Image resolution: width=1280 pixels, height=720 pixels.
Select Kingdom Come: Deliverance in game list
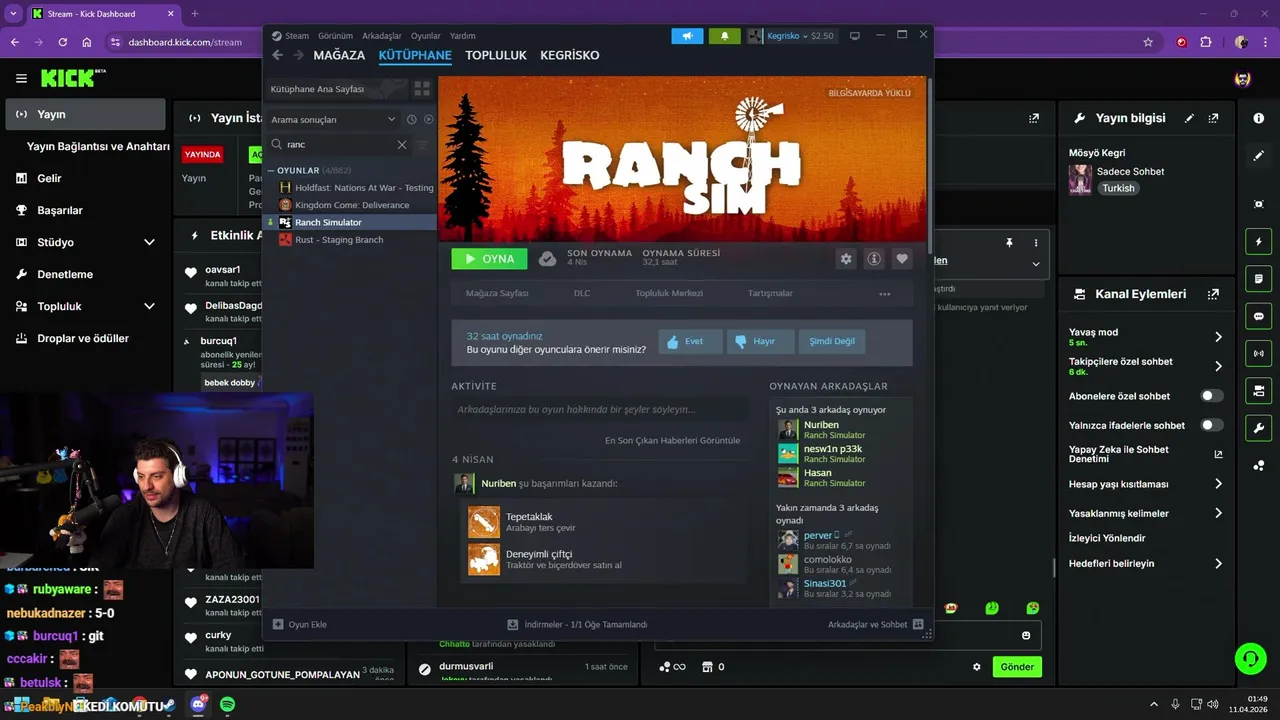click(x=350, y=205)
